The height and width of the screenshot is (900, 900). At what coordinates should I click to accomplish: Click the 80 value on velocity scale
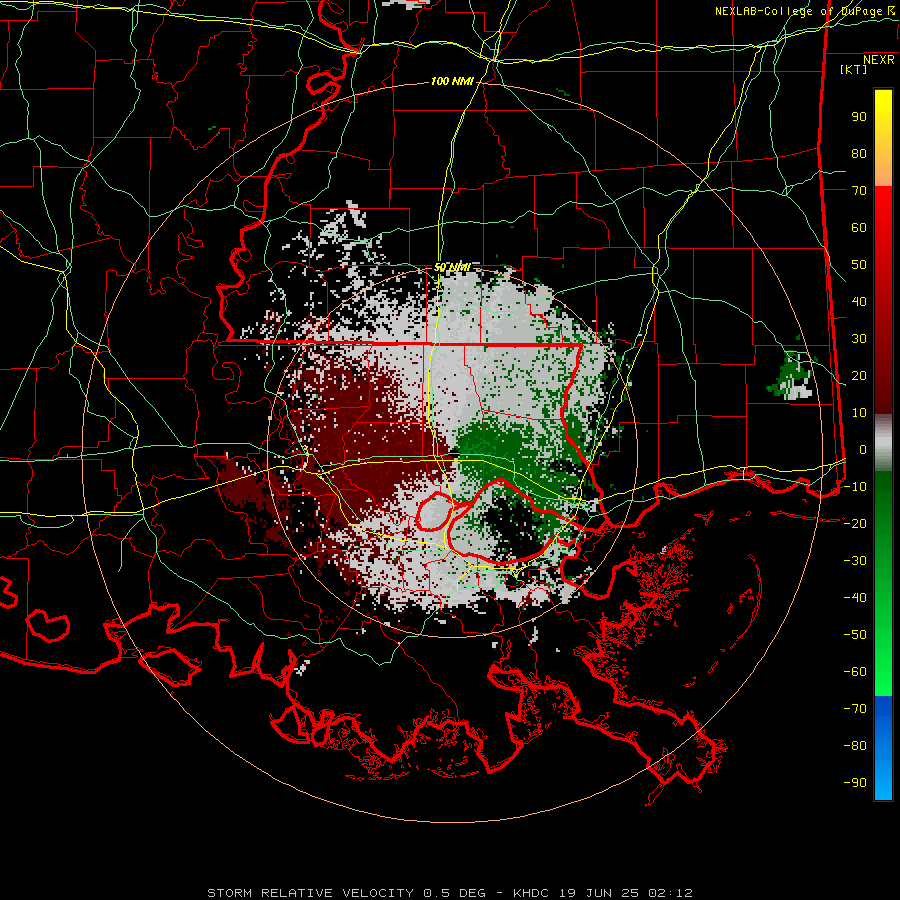coord(859,154)
